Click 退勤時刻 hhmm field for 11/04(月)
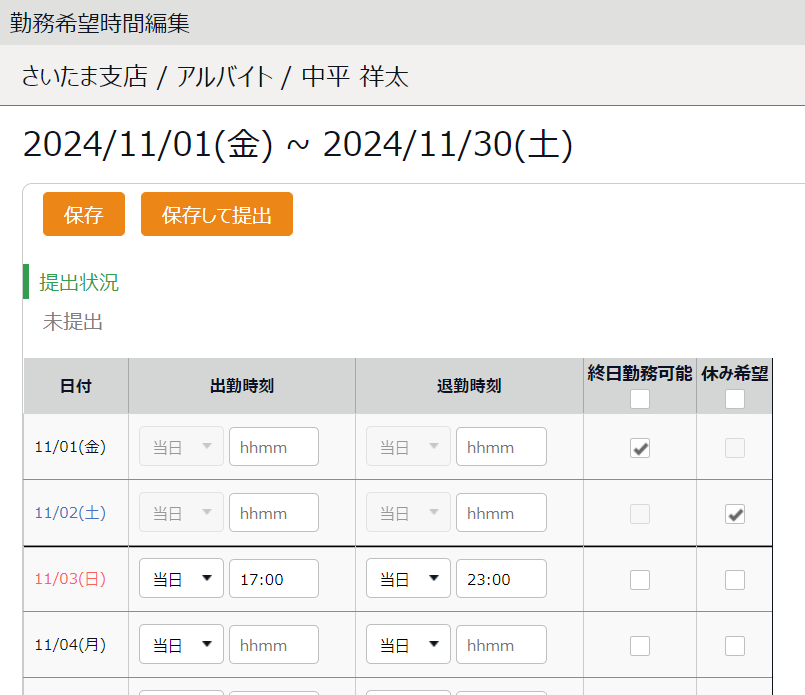This screenshot has width=805, height=695. coord(501,645)
